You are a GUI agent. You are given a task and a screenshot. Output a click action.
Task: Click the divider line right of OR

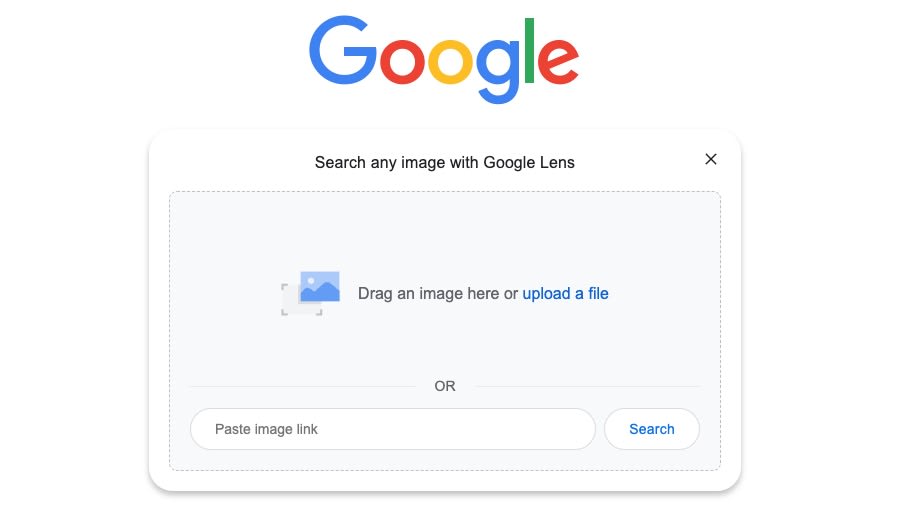(590, 386)
